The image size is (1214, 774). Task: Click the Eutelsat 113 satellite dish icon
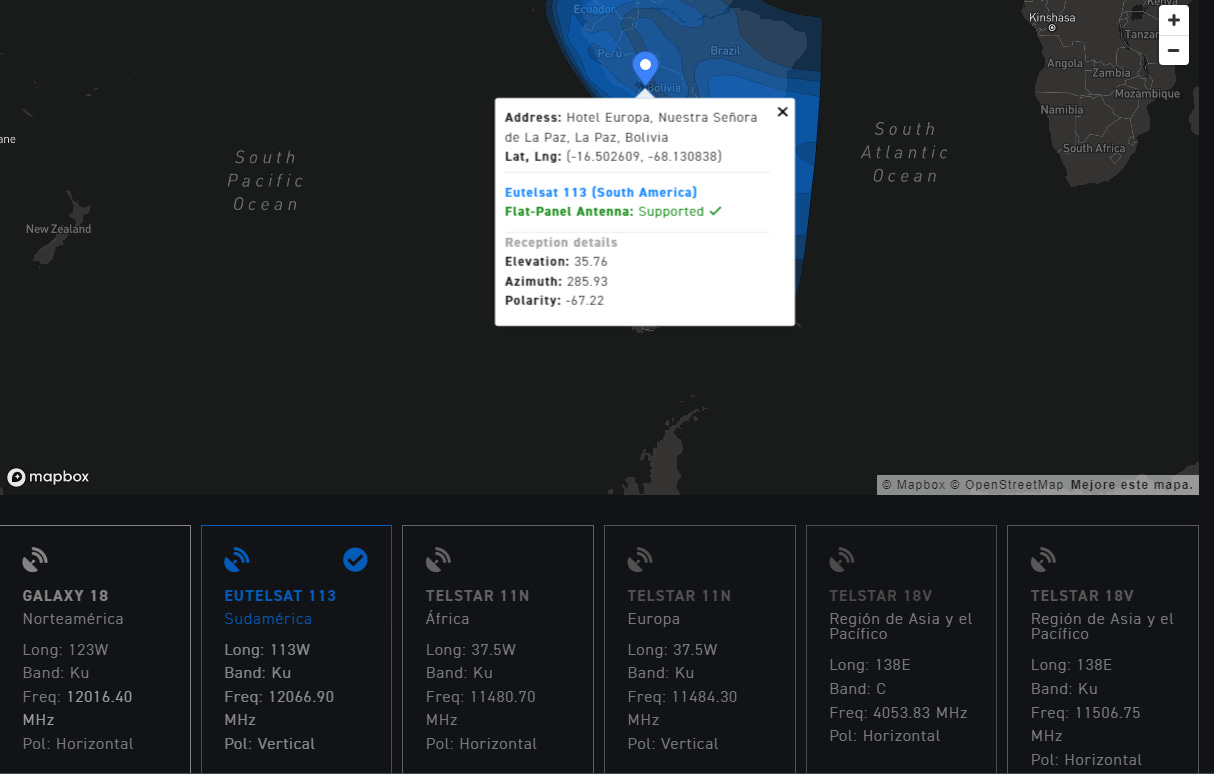237,560
